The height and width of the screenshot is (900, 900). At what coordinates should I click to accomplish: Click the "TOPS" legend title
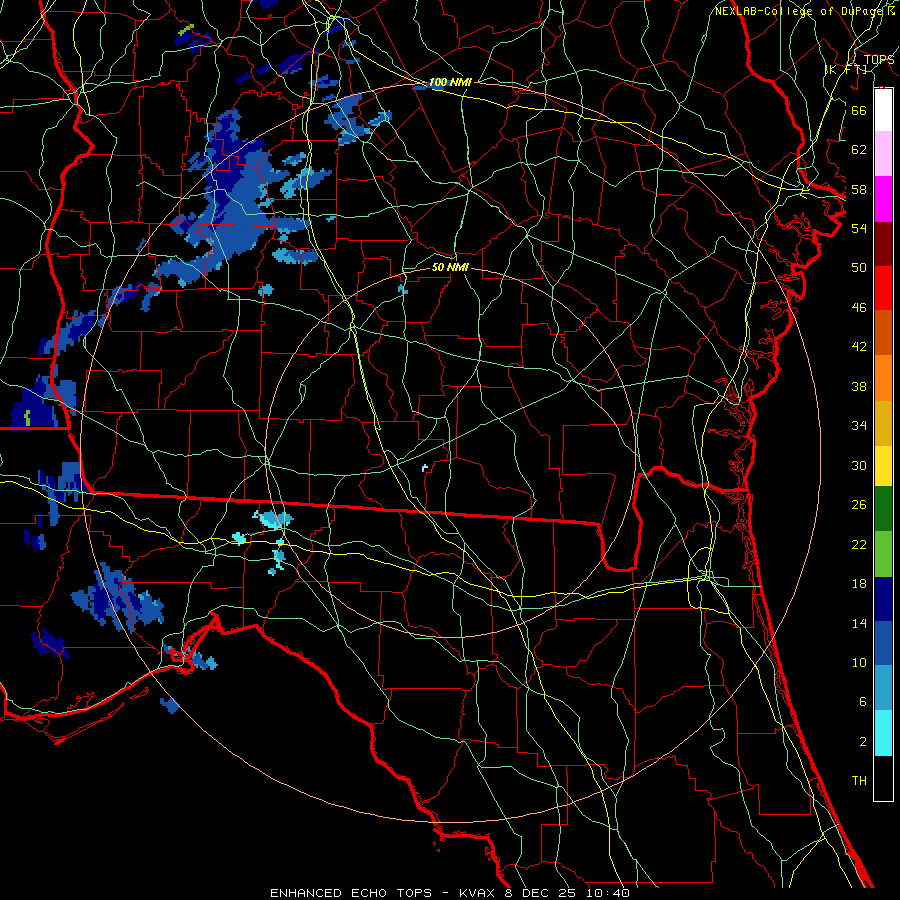[879, 59]
